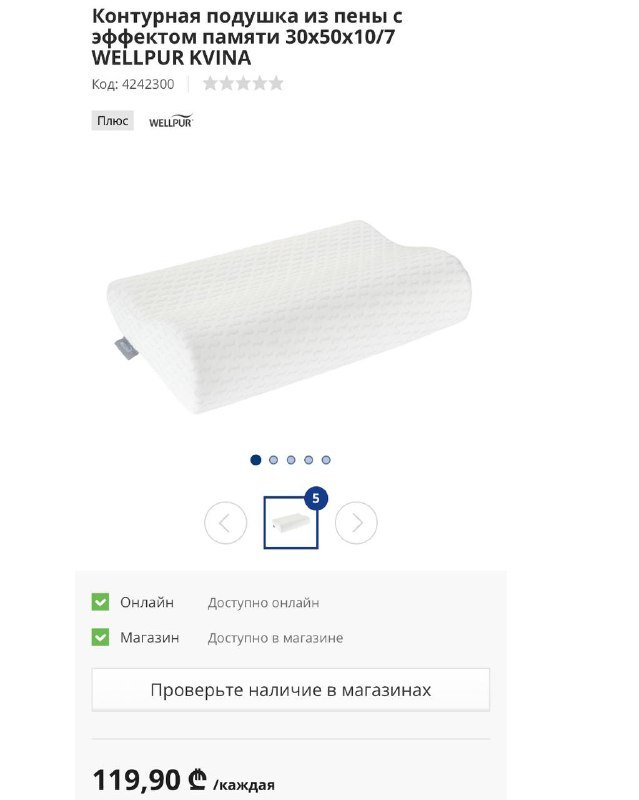Select the fifth carousel dot indicator
This screenshot has height=800, width=639.
[326, 460]
